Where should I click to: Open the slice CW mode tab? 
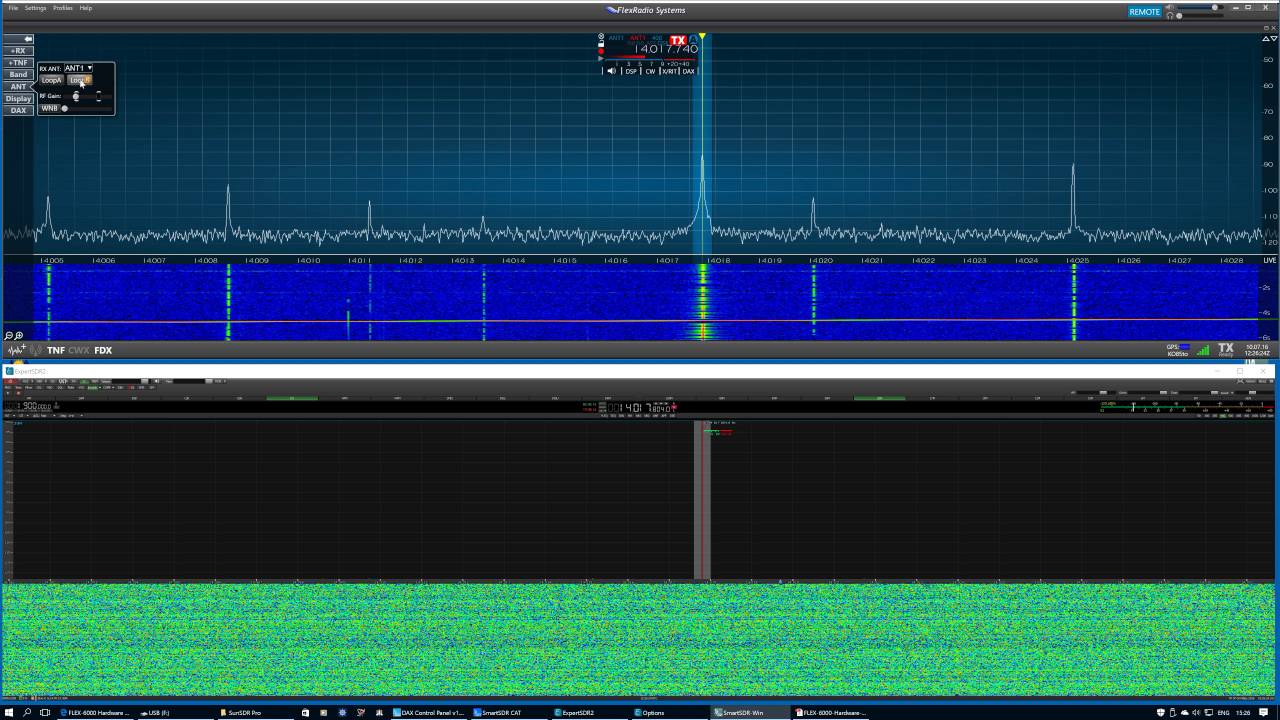[650, 71]
